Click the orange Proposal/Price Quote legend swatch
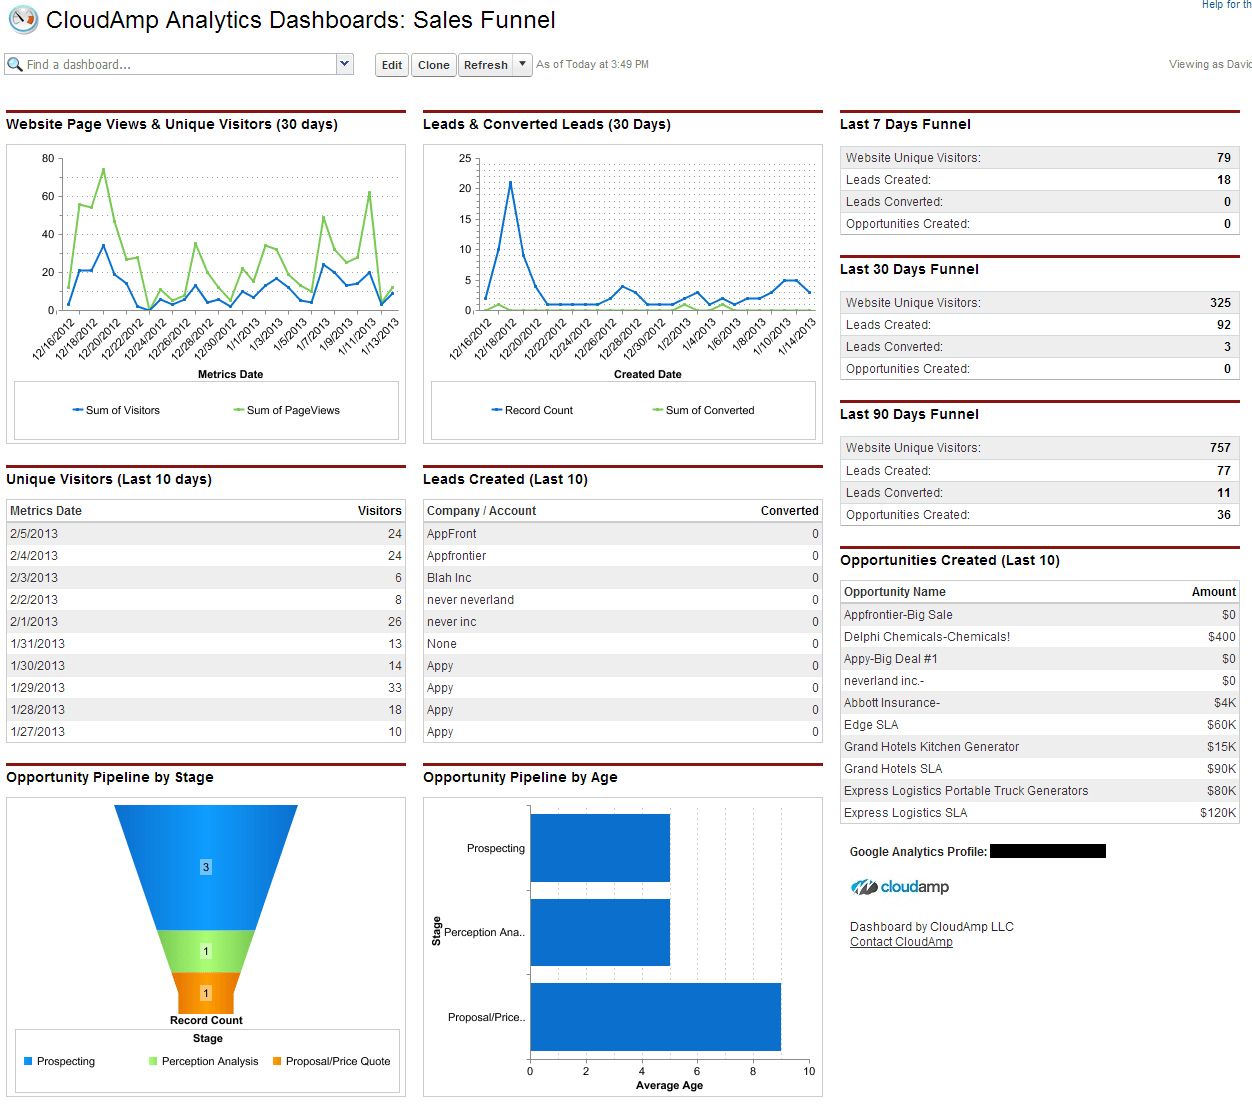This screenshot has height=1111, width=1252. (277, 1061)
